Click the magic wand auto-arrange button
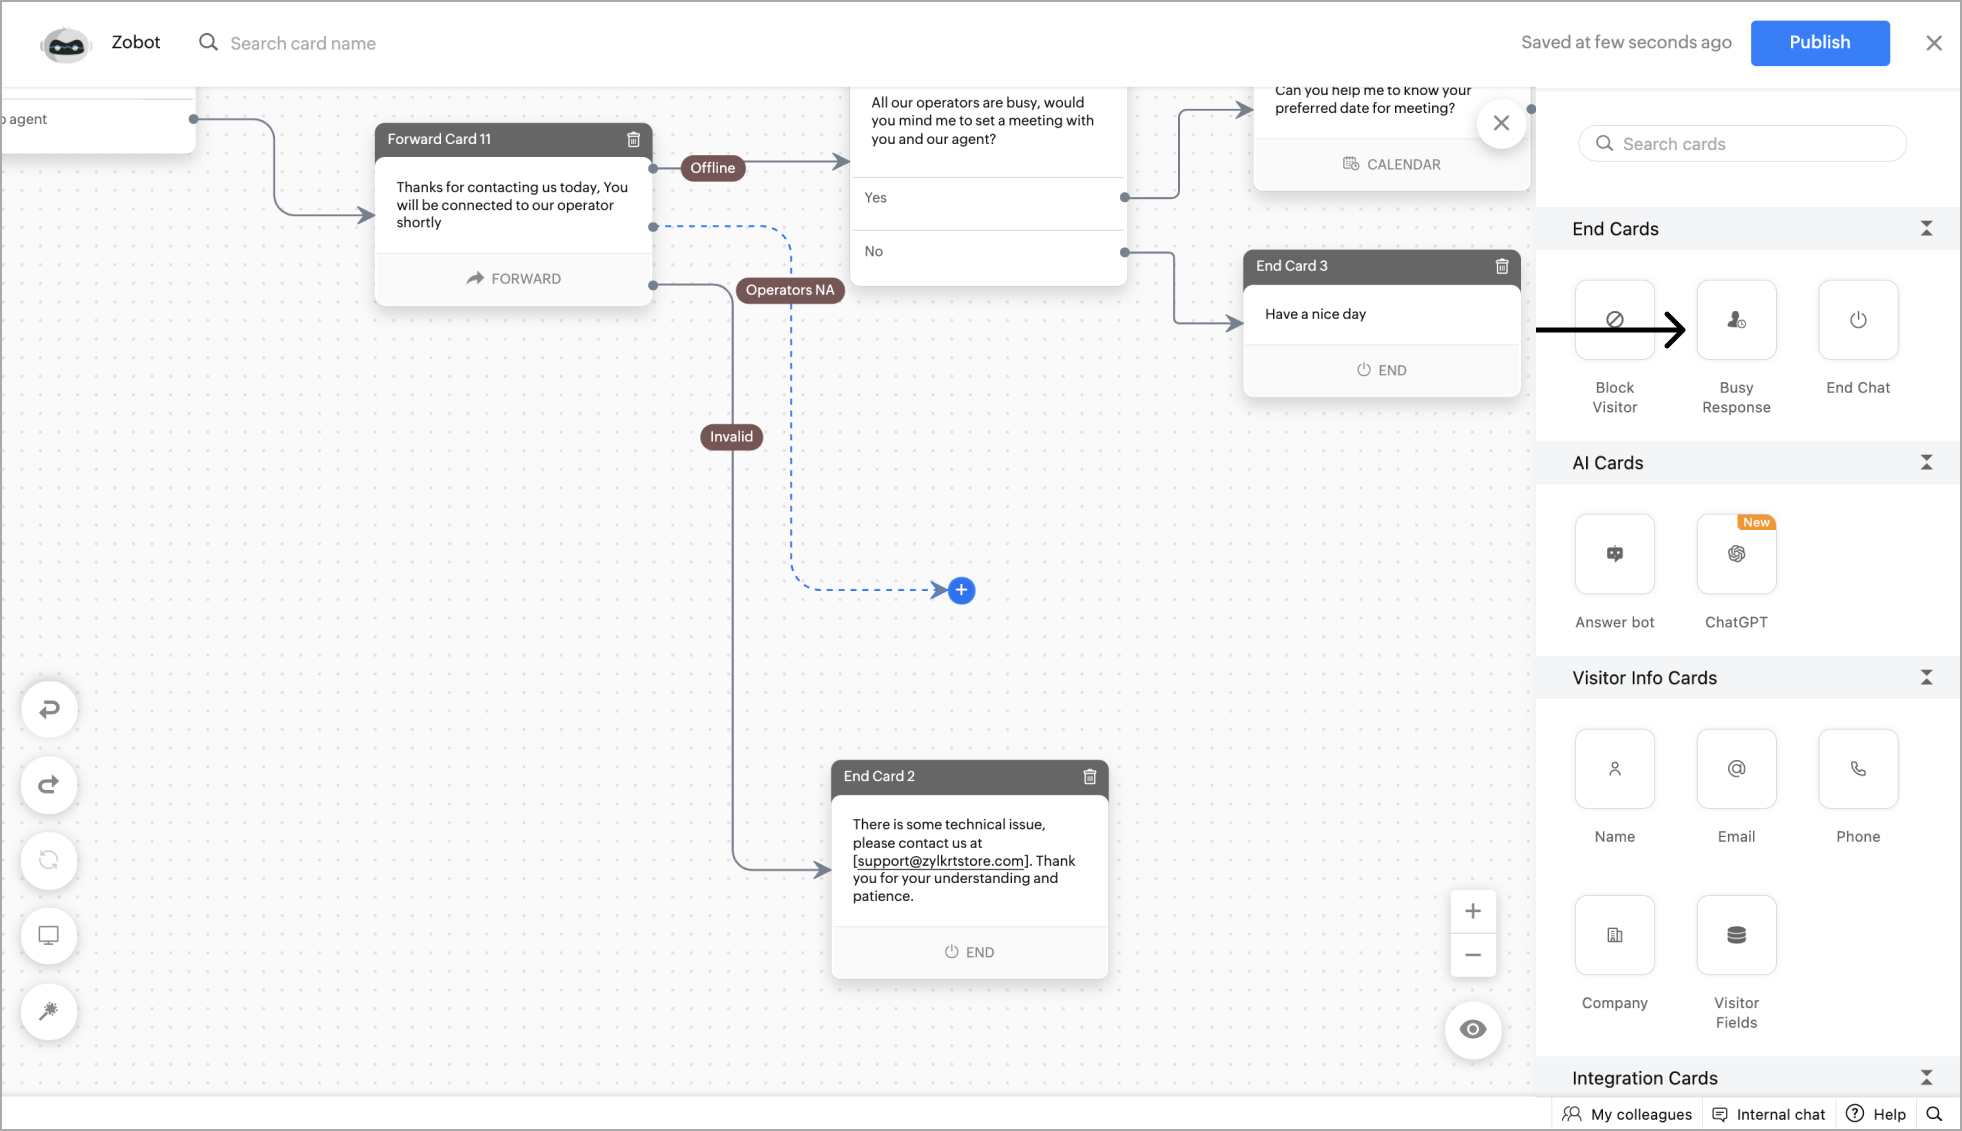1962x1131 pixels. pyautogui.click(x=49, y=1011)
